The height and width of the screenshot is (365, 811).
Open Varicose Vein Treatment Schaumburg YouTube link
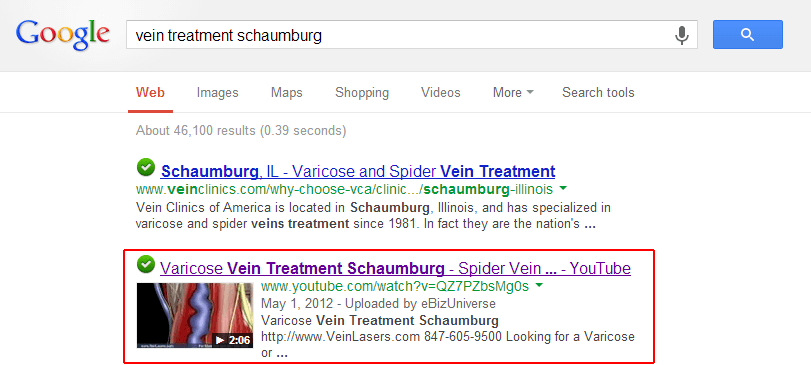[x=395, y=268]
